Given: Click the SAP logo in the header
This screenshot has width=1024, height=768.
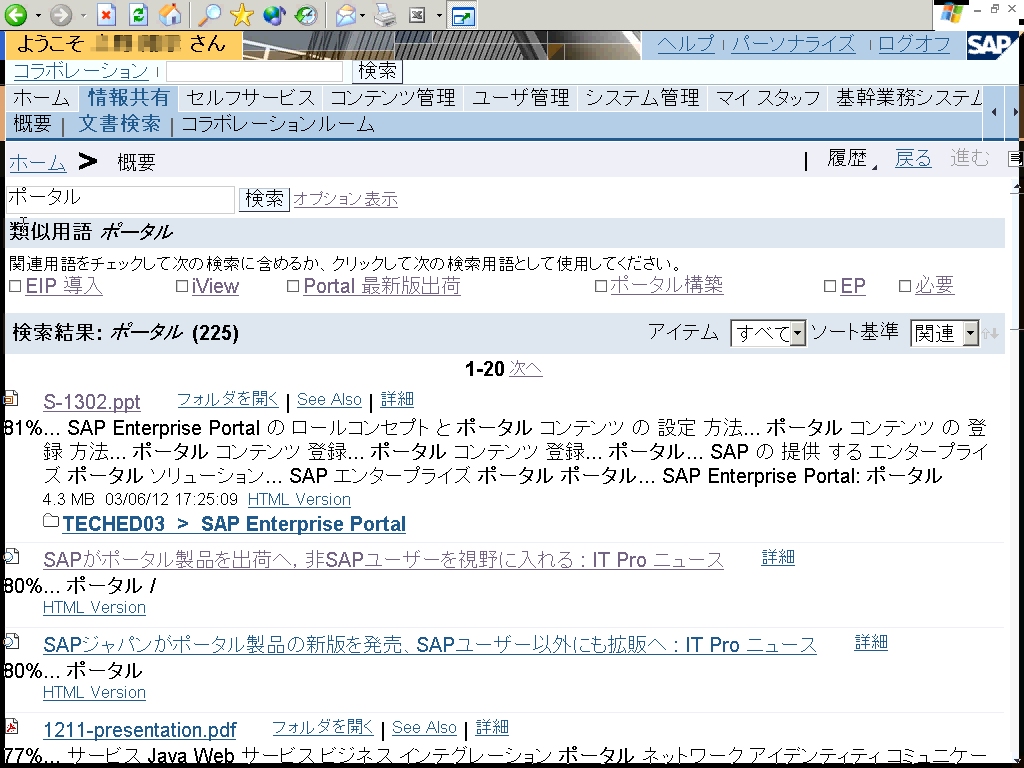Looking at the screenshot, I should pyautogui.click(x=991, y=44).
